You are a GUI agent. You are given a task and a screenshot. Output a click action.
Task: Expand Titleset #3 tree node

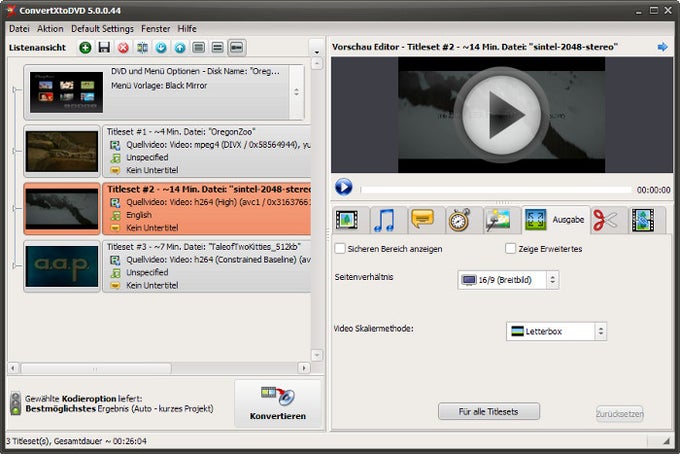pyautogui.click(x=15, y=265)
